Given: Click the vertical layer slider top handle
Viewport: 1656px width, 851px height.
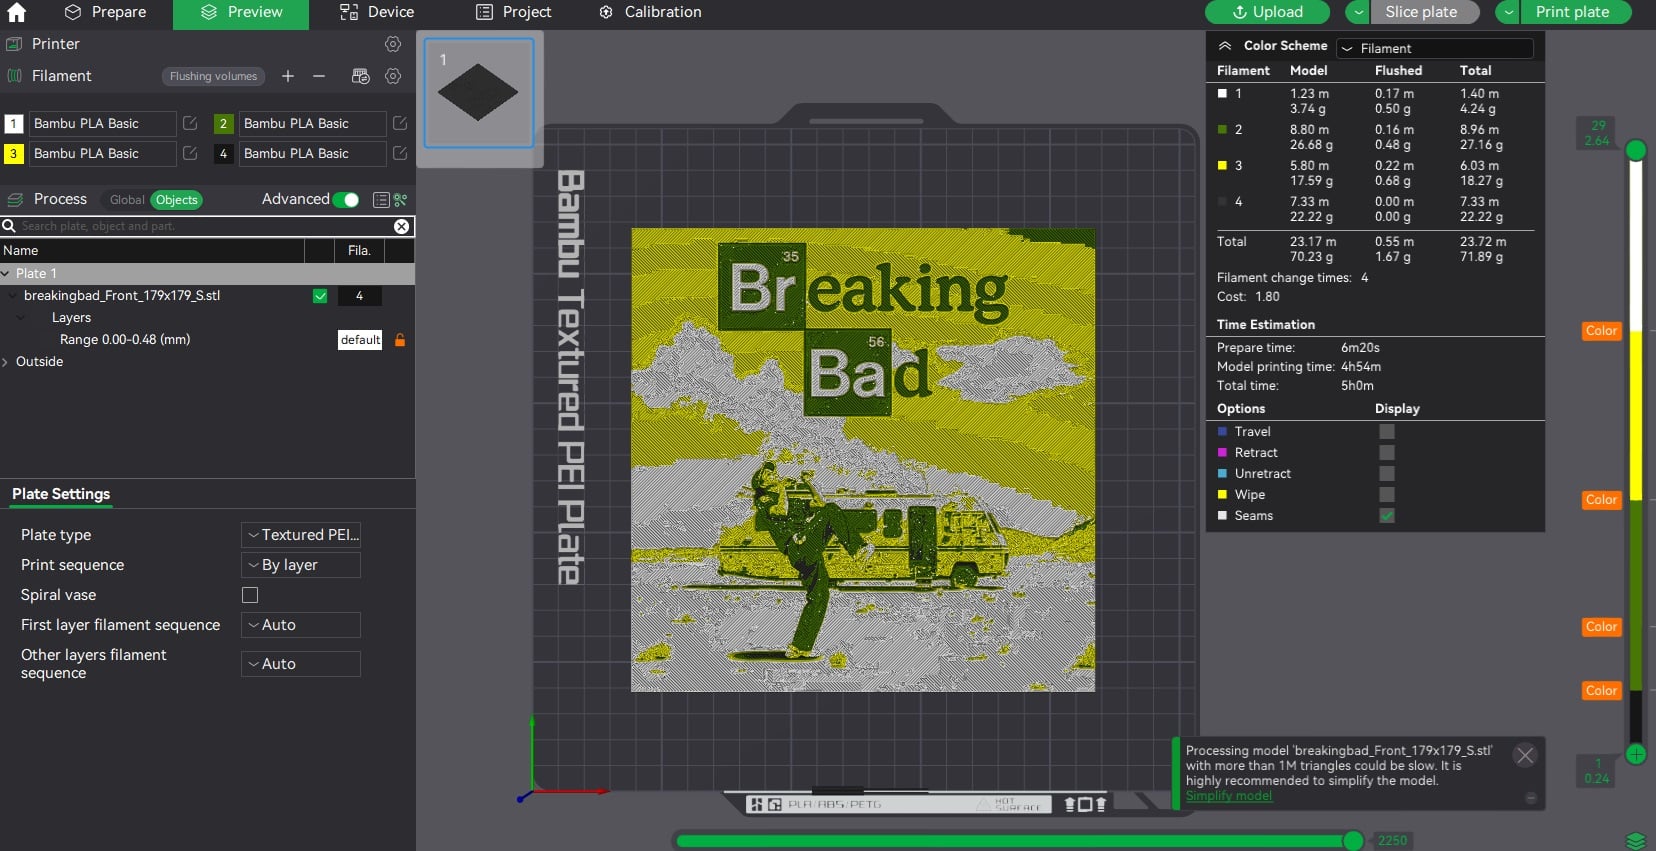Looking at the screenshot, I should click(1636, 150).
